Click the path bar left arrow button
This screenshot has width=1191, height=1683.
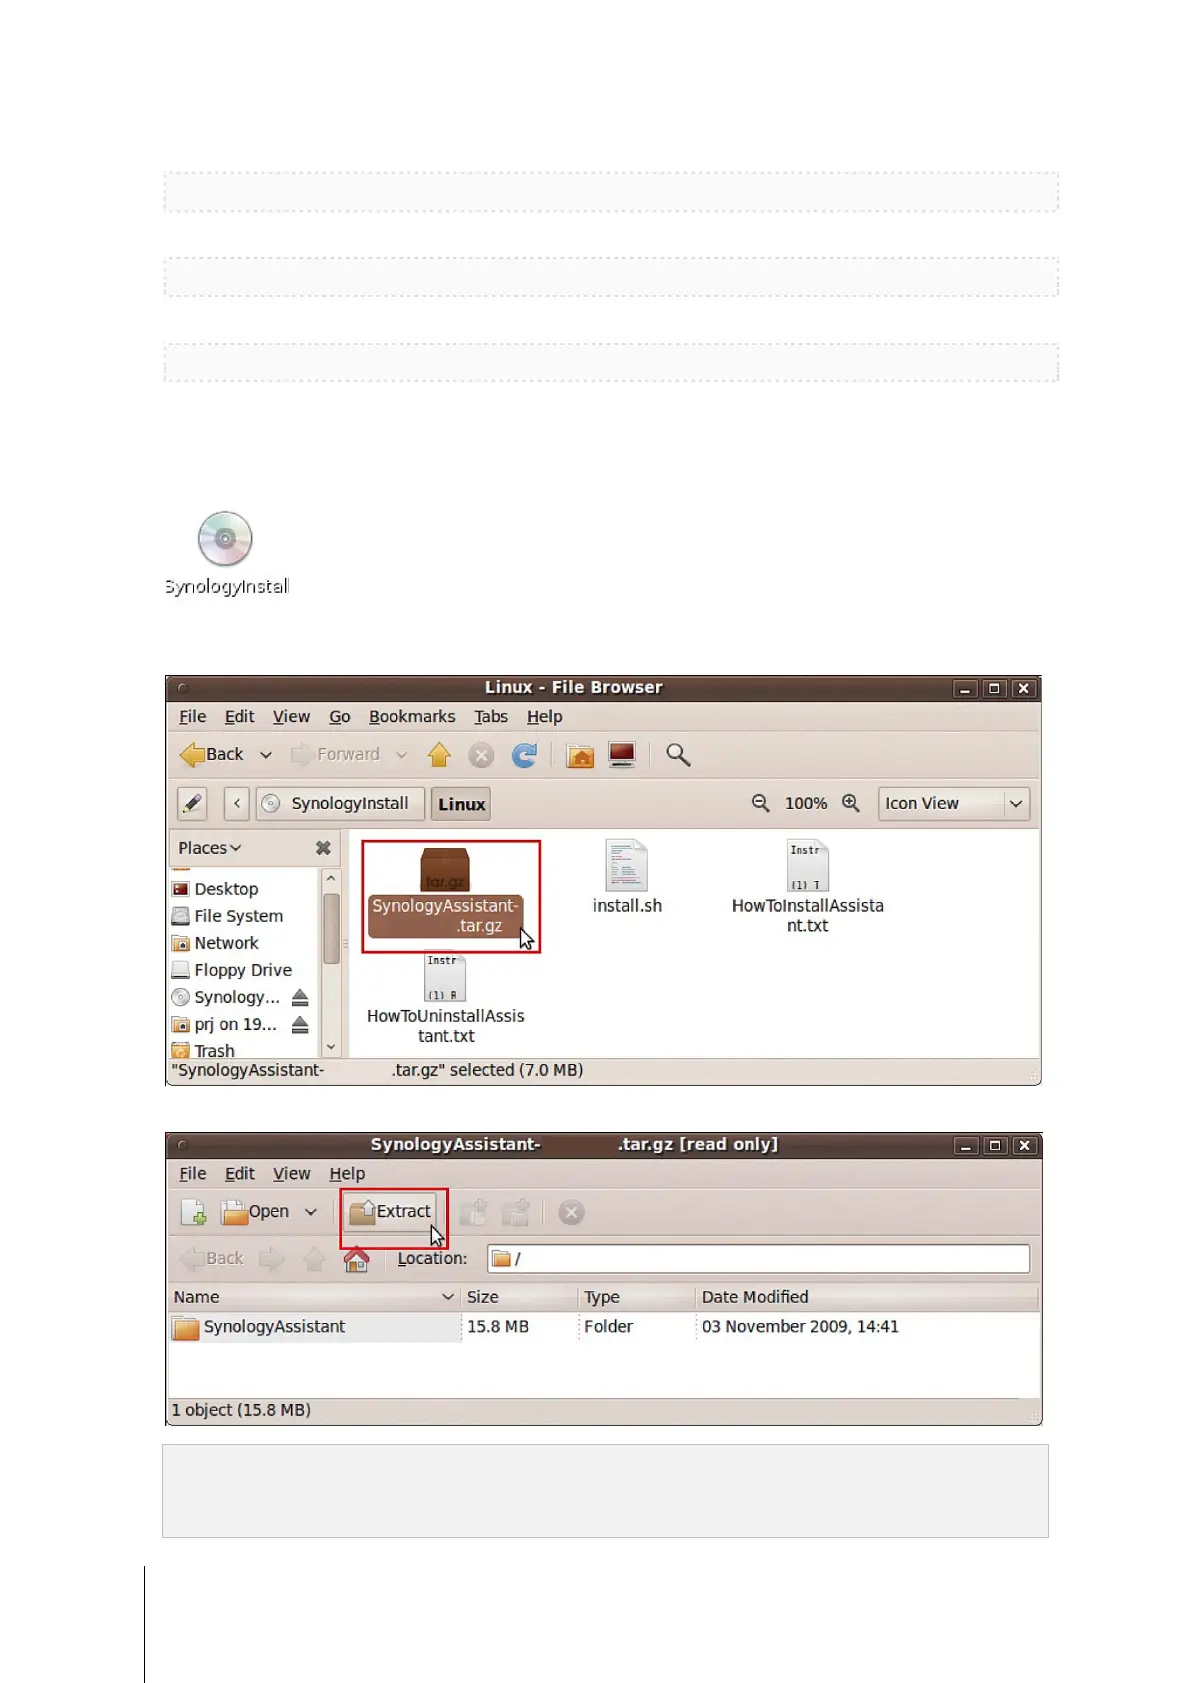(x=237, y=804)
